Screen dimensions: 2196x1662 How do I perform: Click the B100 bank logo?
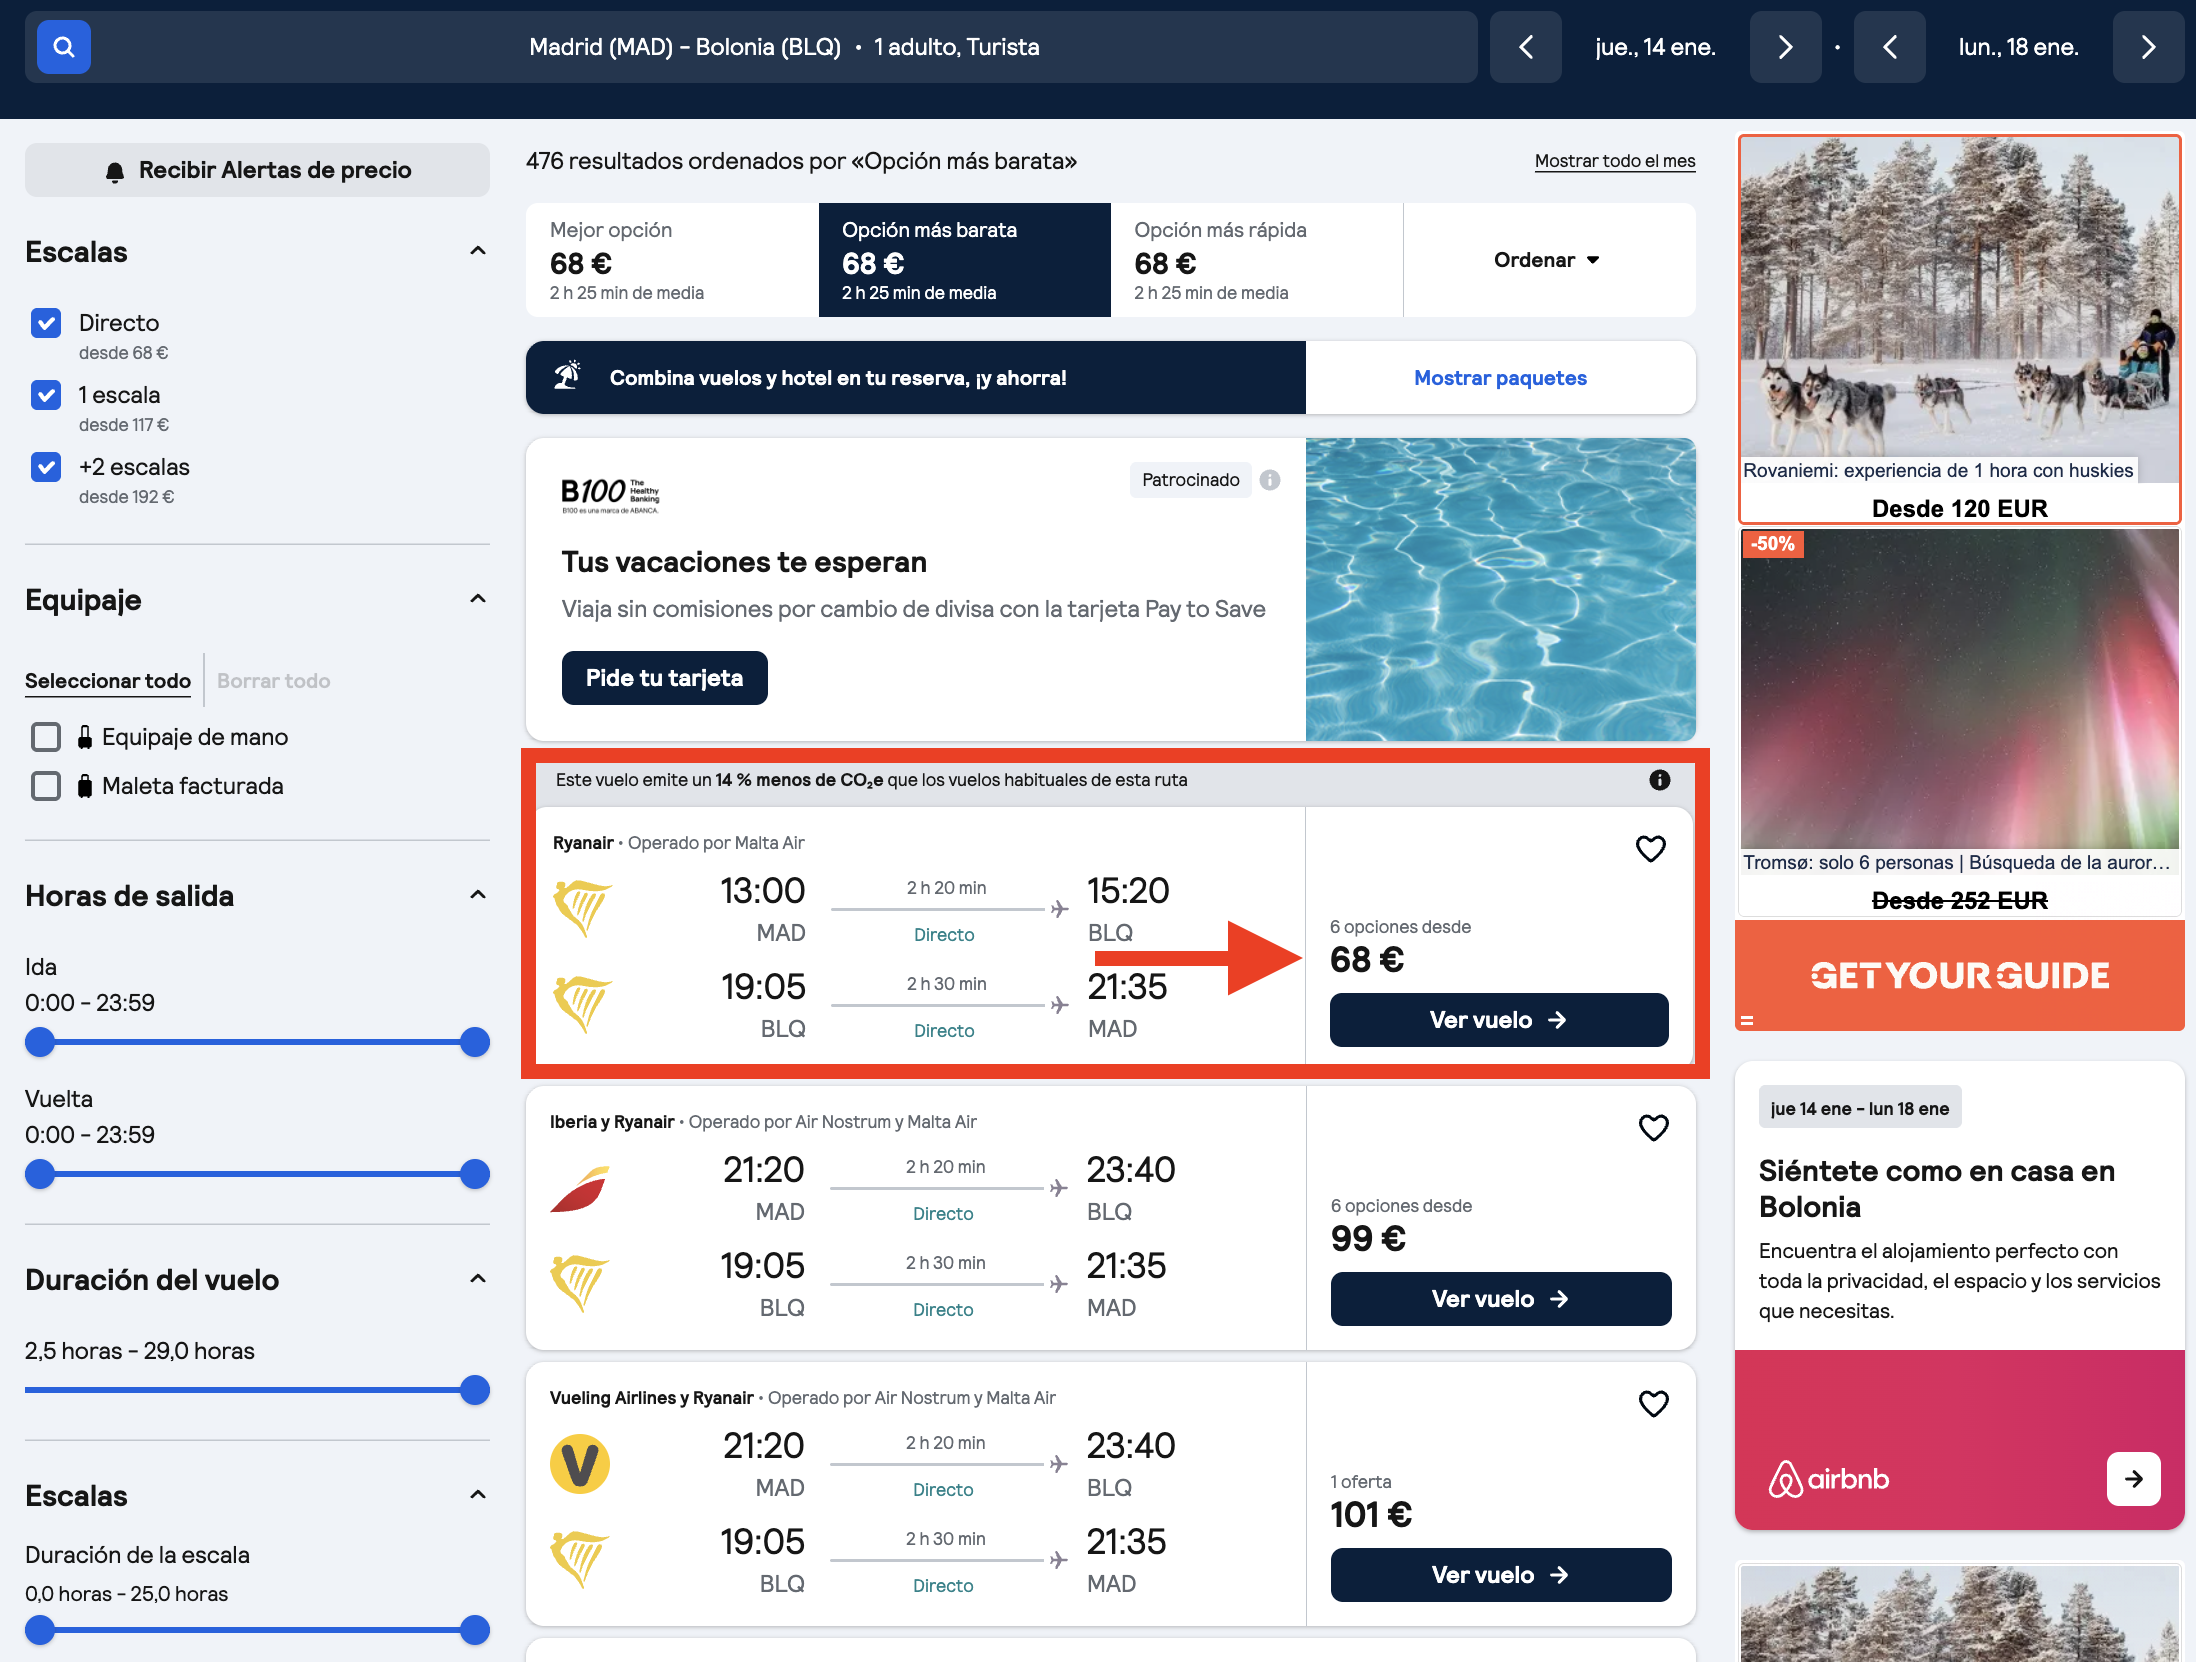click(610, 494)
